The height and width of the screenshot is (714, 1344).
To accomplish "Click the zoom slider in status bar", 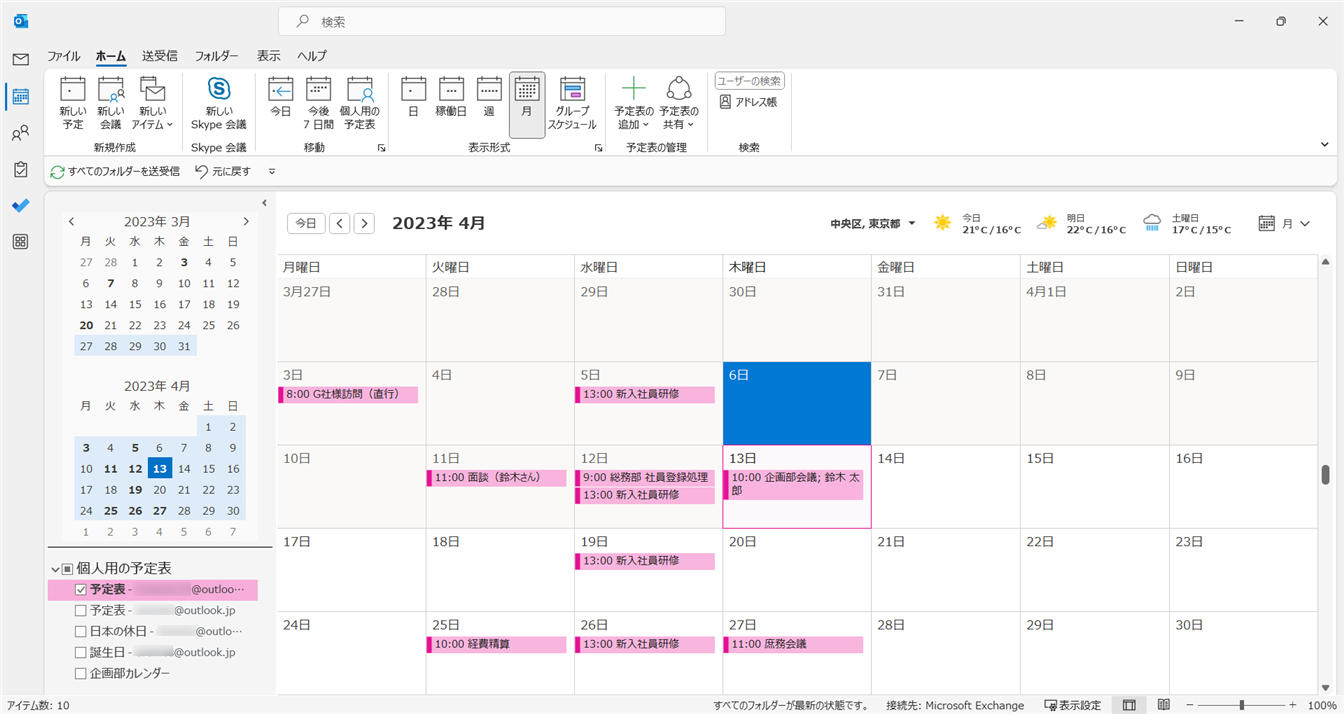I will [x=1241, y=705].
